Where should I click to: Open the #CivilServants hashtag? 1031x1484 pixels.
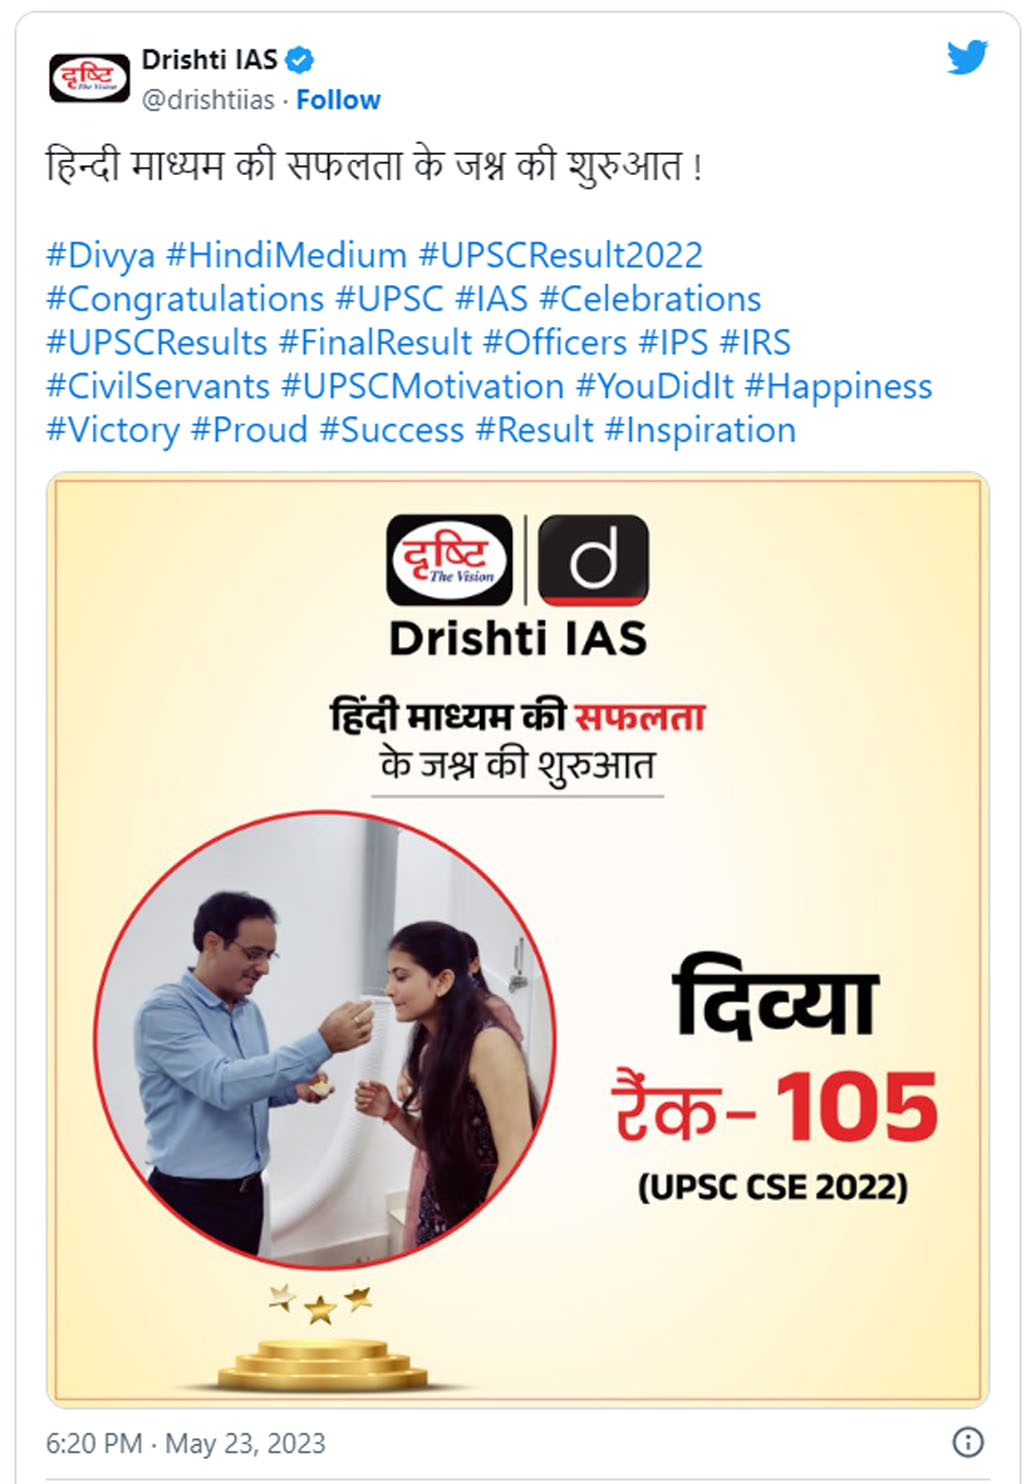(x=158, y=386)
